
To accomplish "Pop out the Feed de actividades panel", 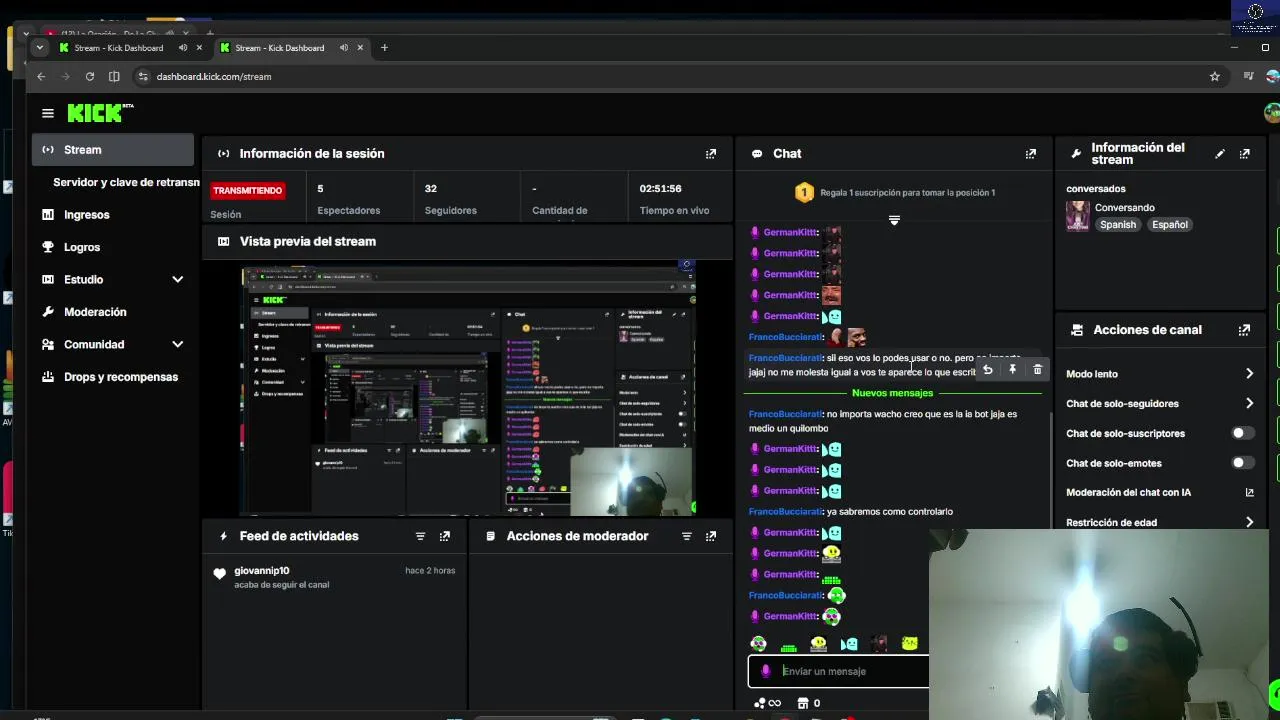I will point(445,536).
